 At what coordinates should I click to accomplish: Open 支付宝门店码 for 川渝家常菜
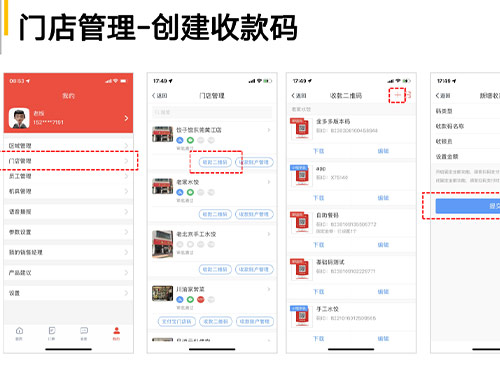[176, 322]
